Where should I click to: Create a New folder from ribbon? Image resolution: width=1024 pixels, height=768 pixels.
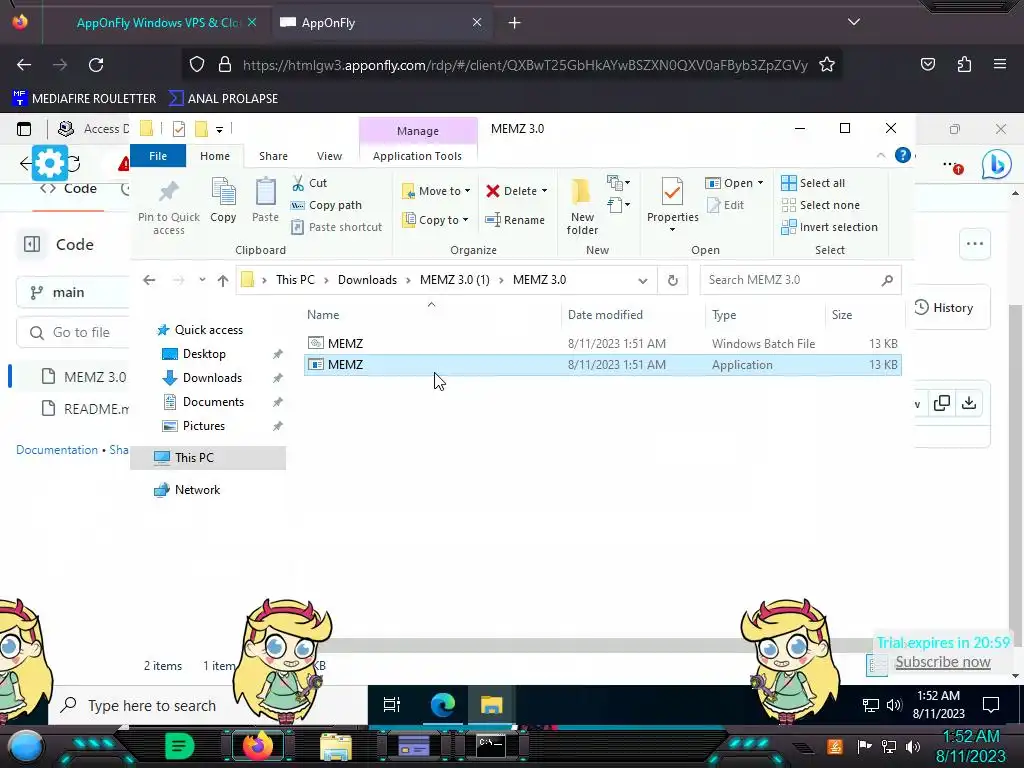(582, 206)
